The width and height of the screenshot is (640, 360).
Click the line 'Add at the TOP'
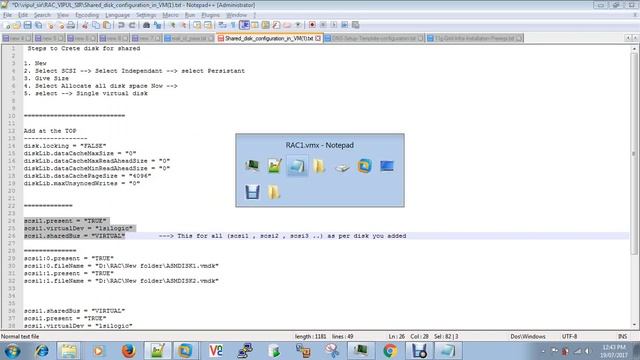[x=50, y=131]
